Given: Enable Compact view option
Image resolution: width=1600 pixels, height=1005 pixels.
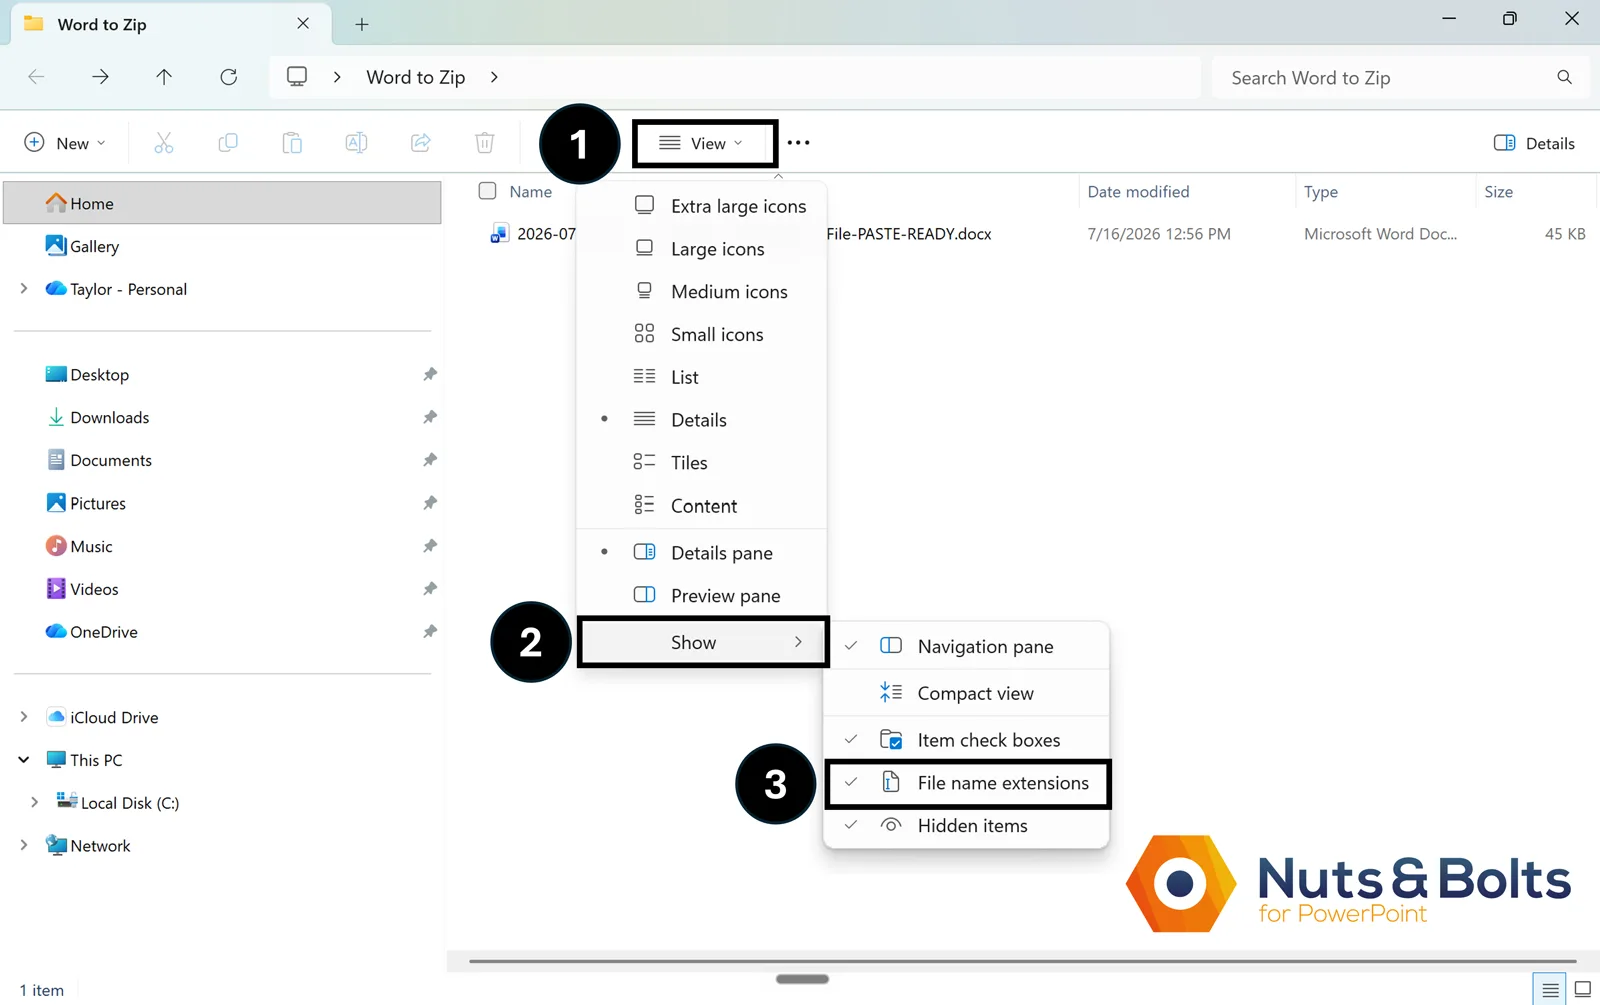Looking at the screenshot, I should [967, 693].
